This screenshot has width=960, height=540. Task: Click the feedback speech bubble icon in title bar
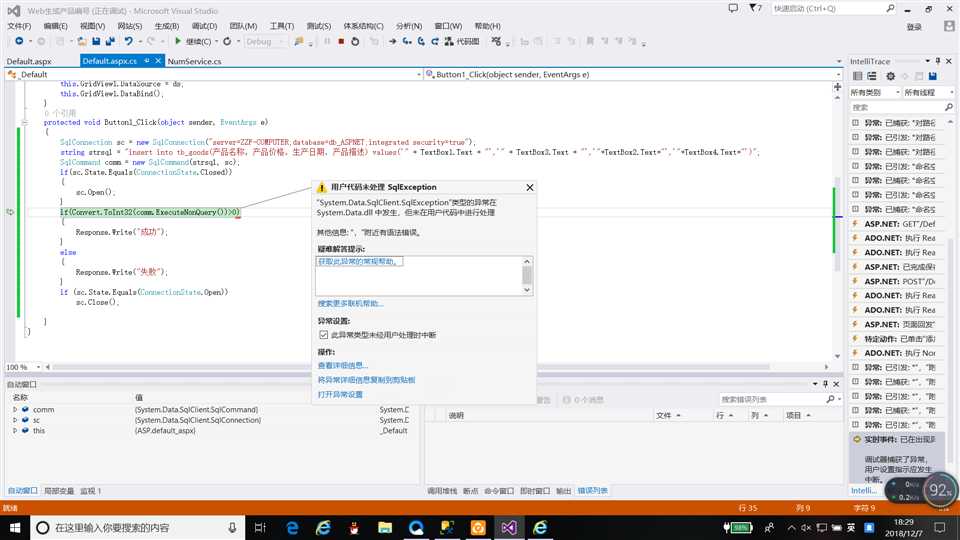(x=733, y=9)
